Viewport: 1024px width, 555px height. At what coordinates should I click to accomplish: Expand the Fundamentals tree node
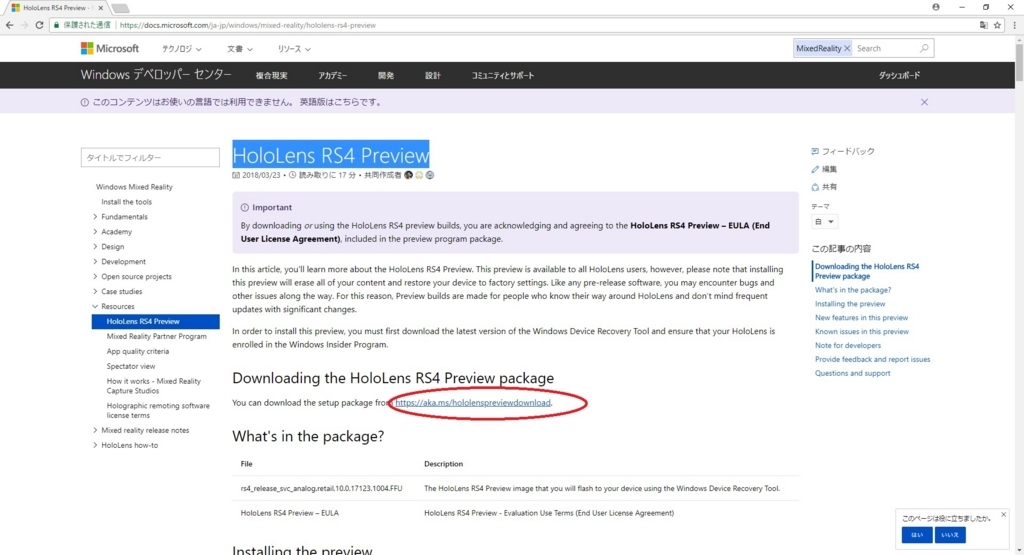pyautogui.click(x=95, y=217)
